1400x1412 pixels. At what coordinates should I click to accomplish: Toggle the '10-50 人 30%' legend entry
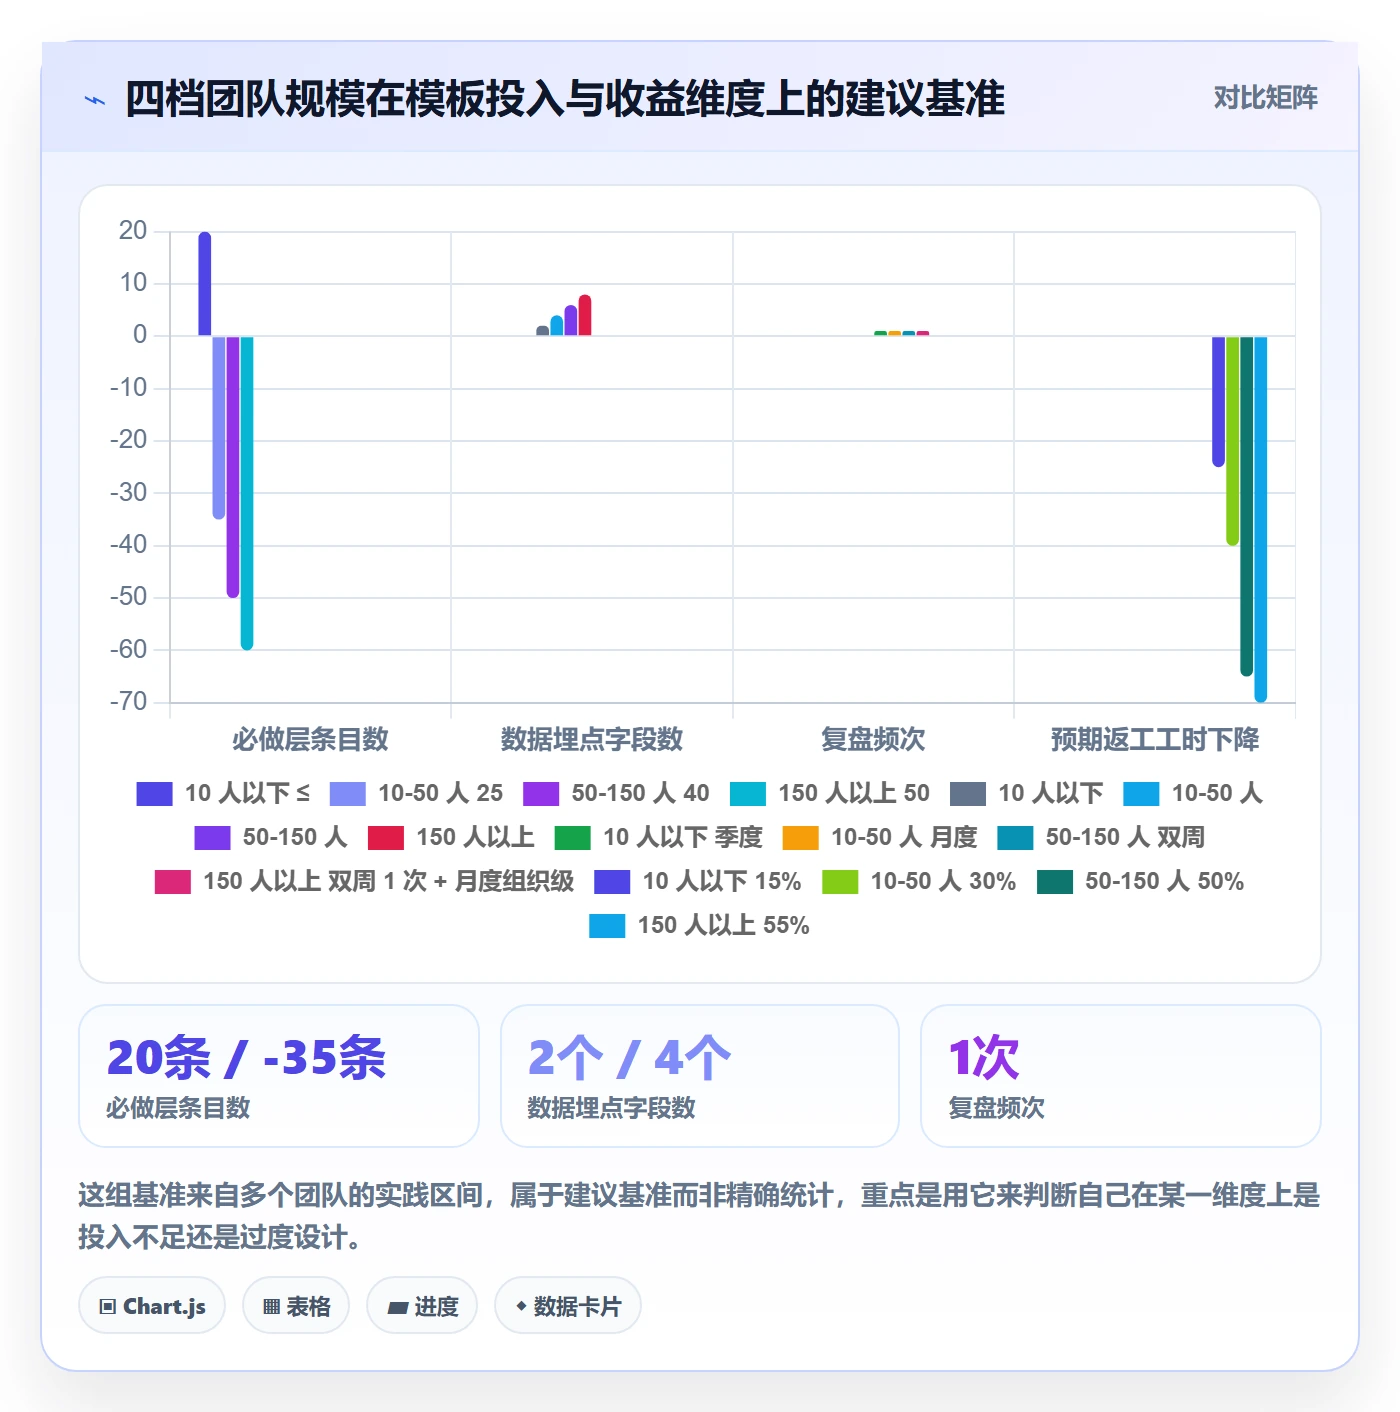(919, 881)
